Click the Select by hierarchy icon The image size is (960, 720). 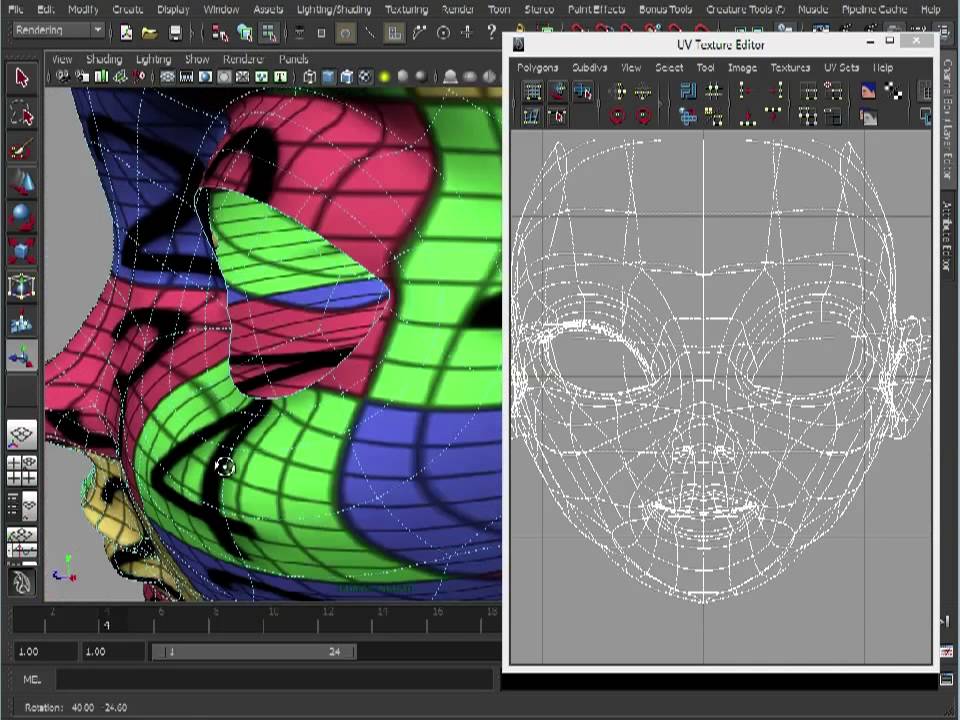(x=220, y=32)
